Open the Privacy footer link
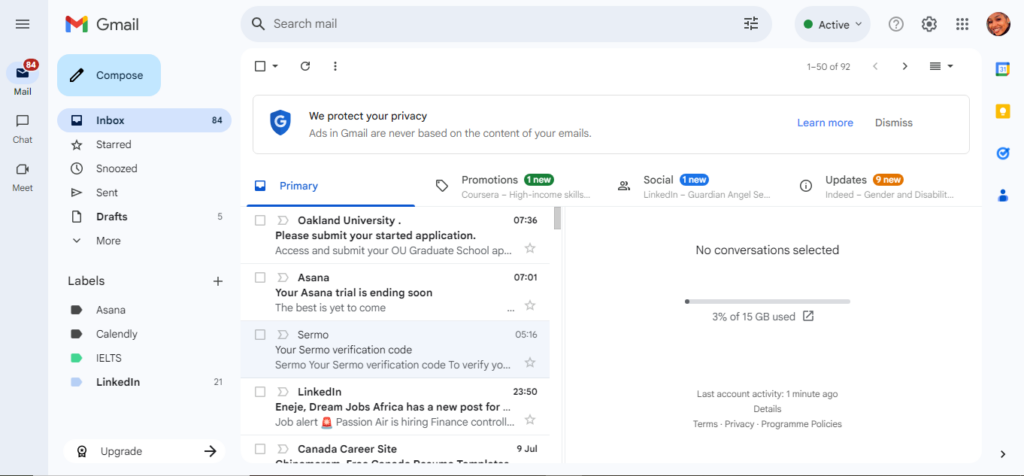This screenshot has height=476, width=1024. [739, 424]
